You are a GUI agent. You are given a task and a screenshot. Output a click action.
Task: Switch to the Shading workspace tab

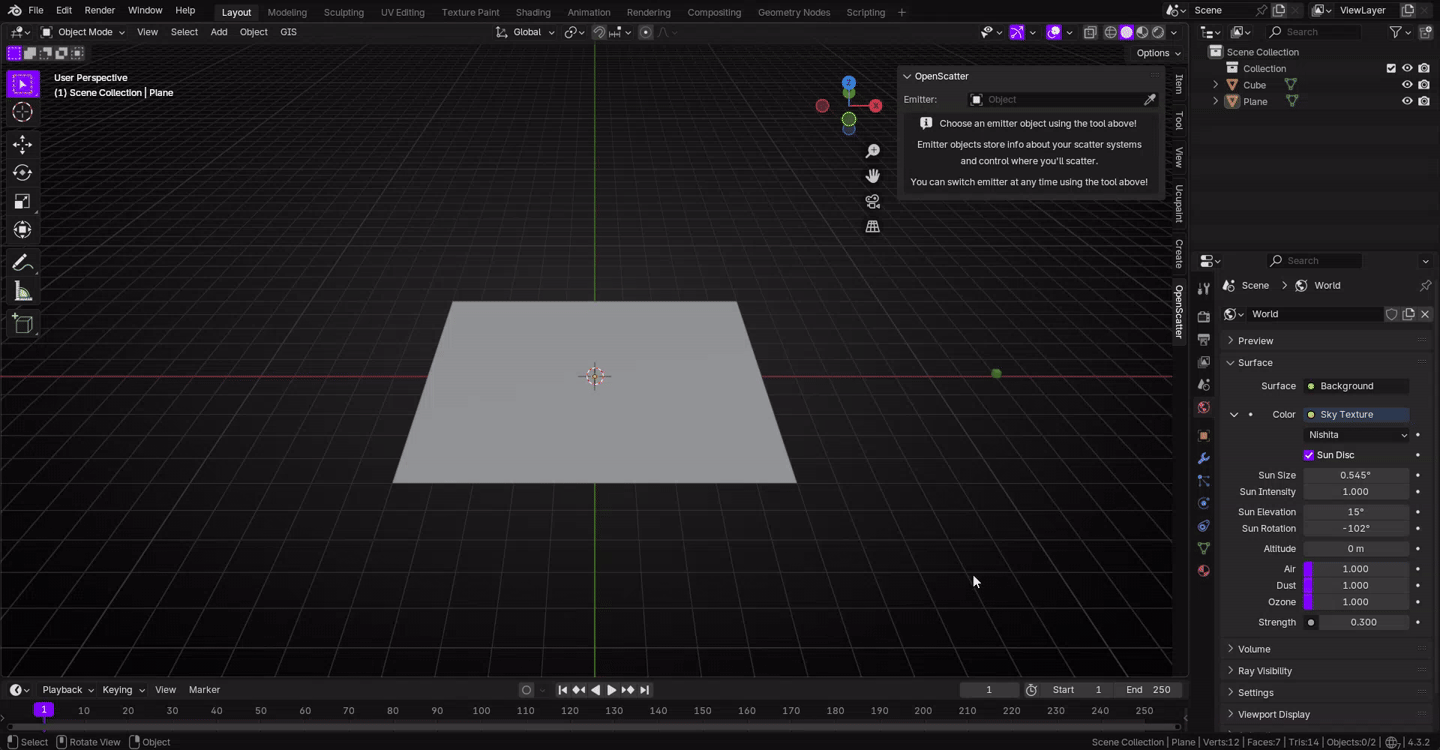coord(533,12)
